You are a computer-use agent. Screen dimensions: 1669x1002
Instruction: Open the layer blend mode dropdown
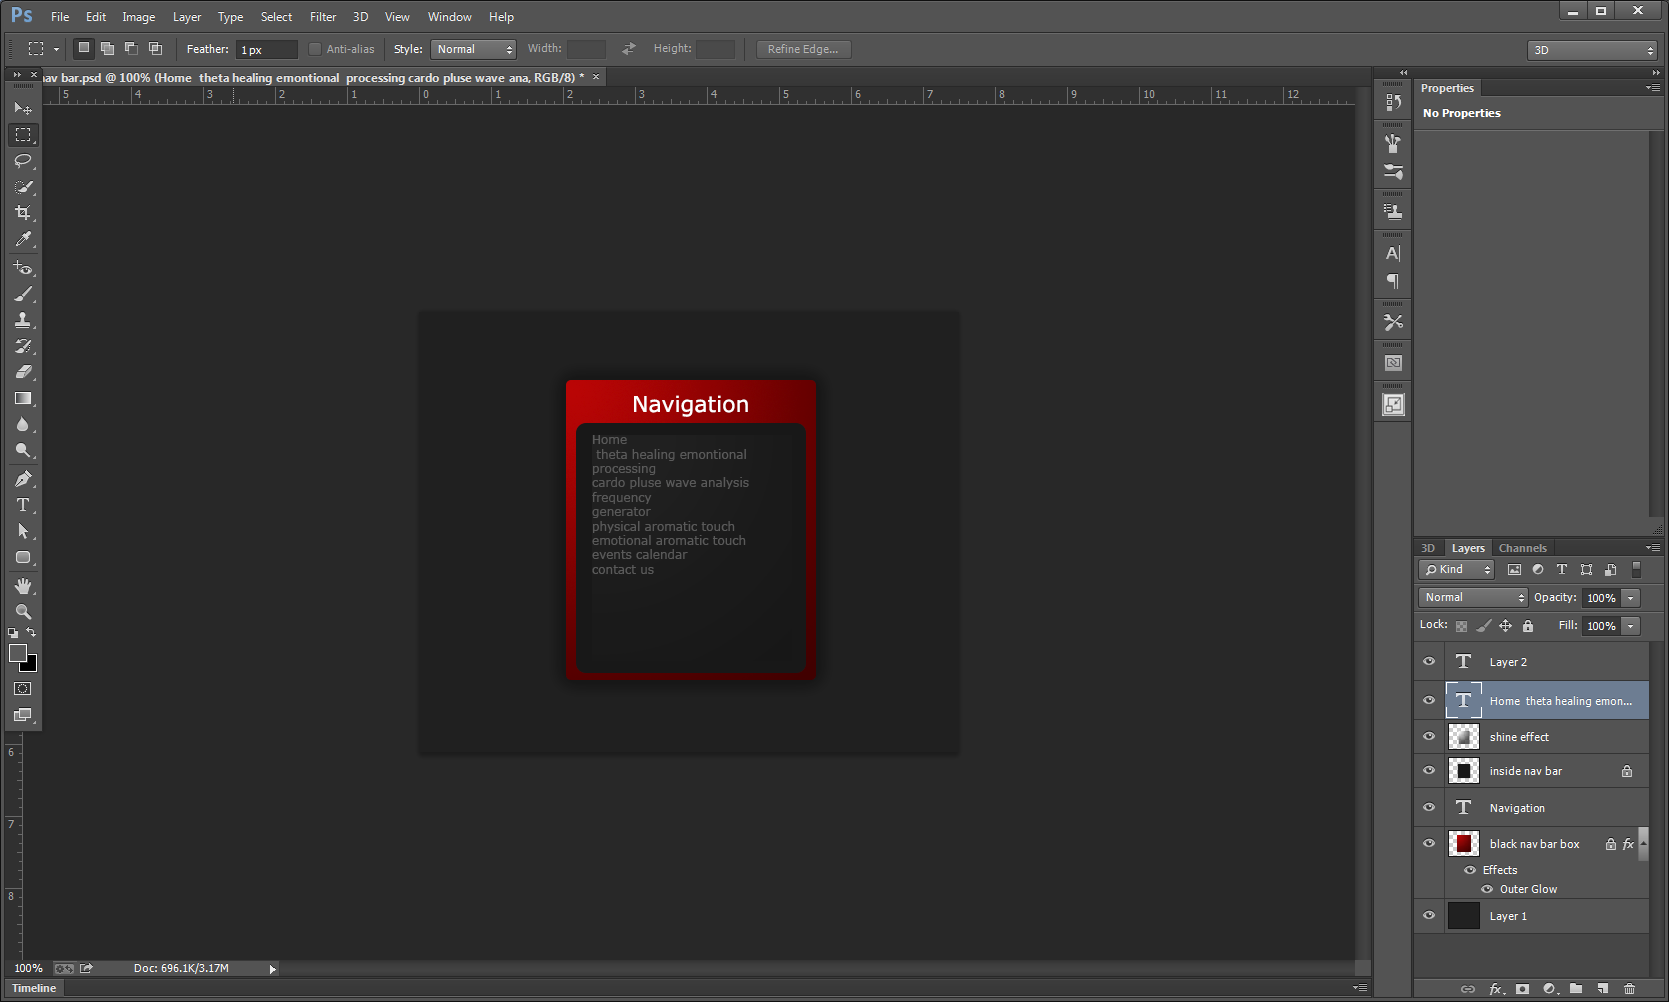(1472, 597)
